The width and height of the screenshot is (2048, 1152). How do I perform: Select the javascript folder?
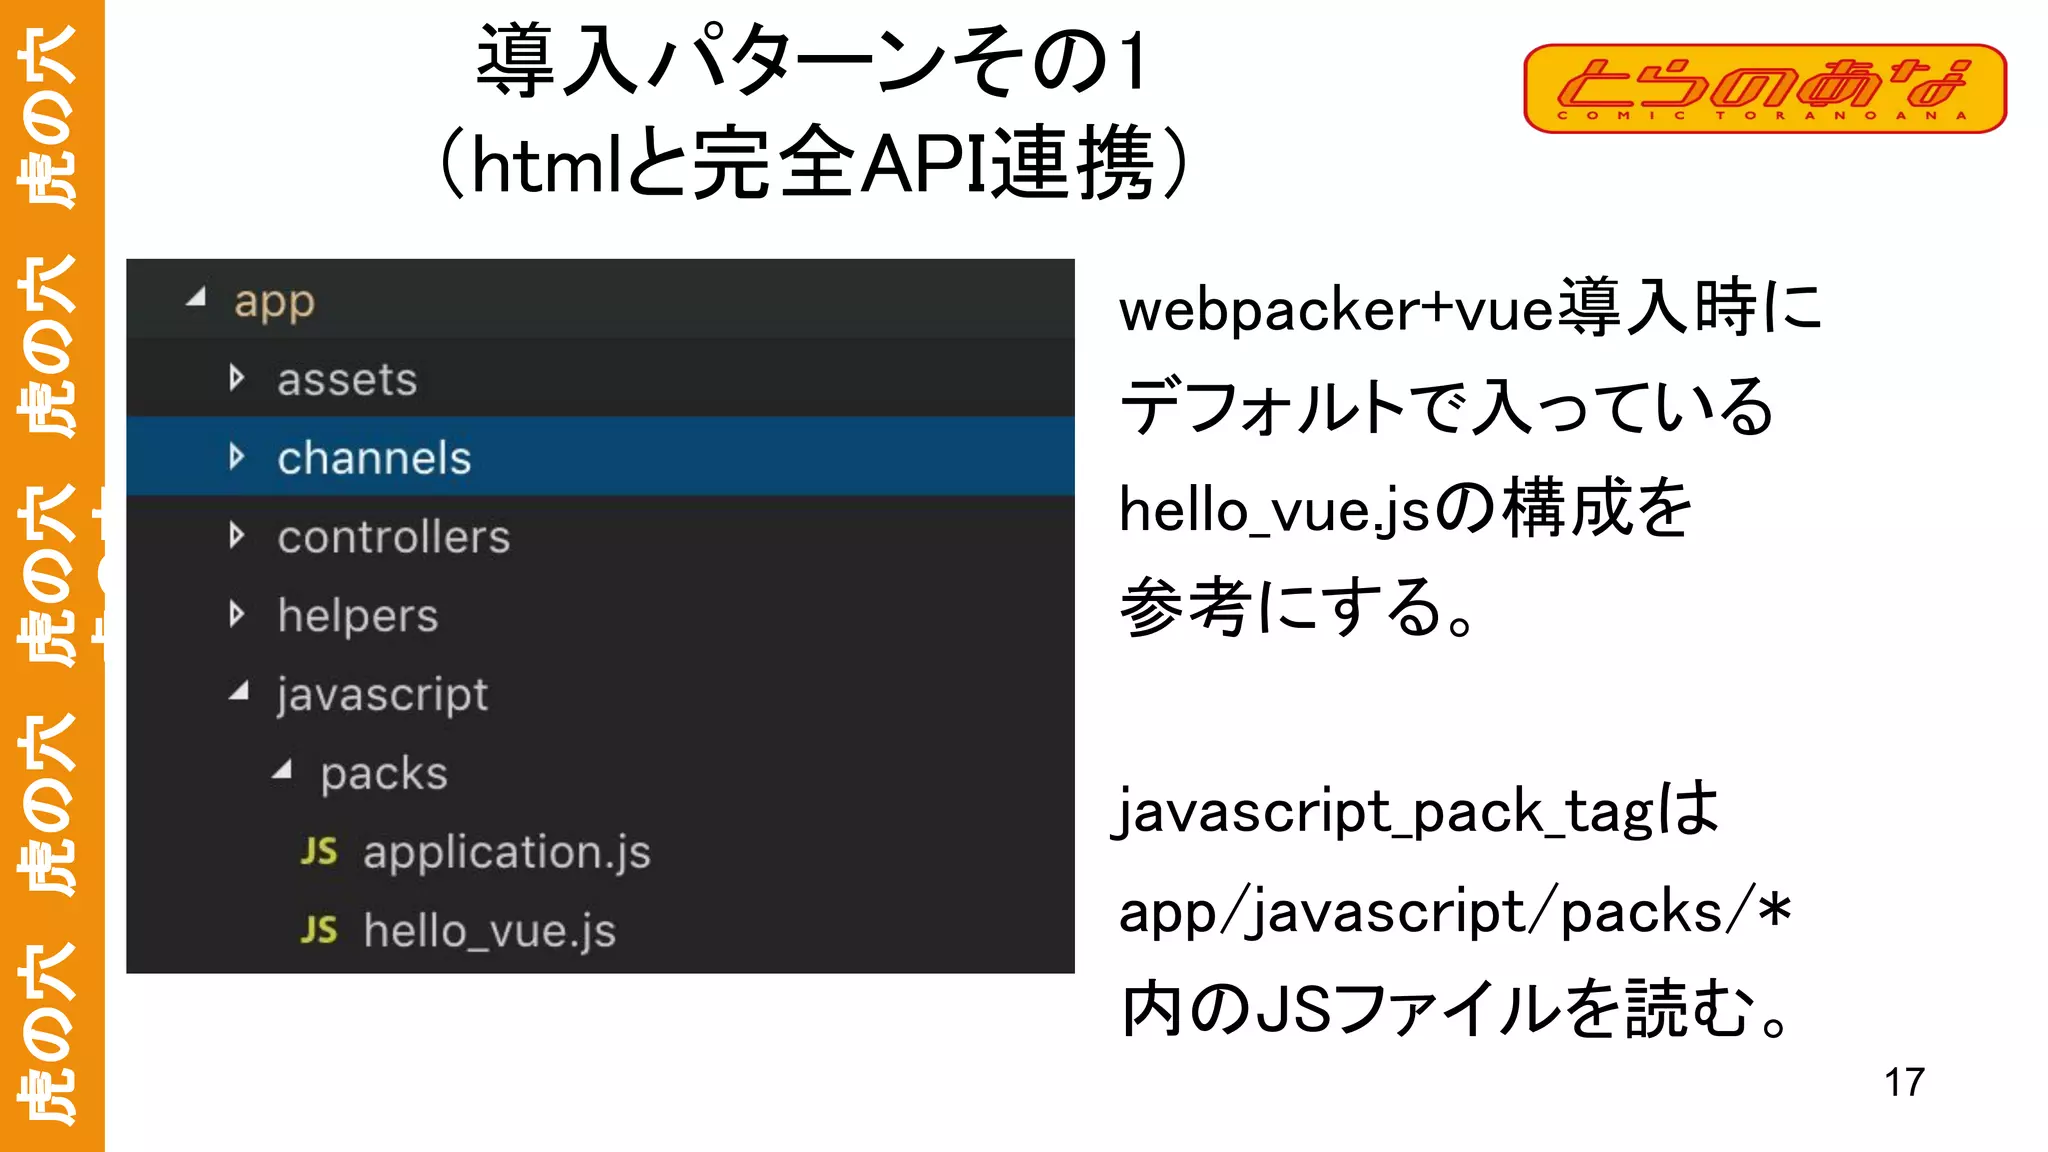coord(382,695)
